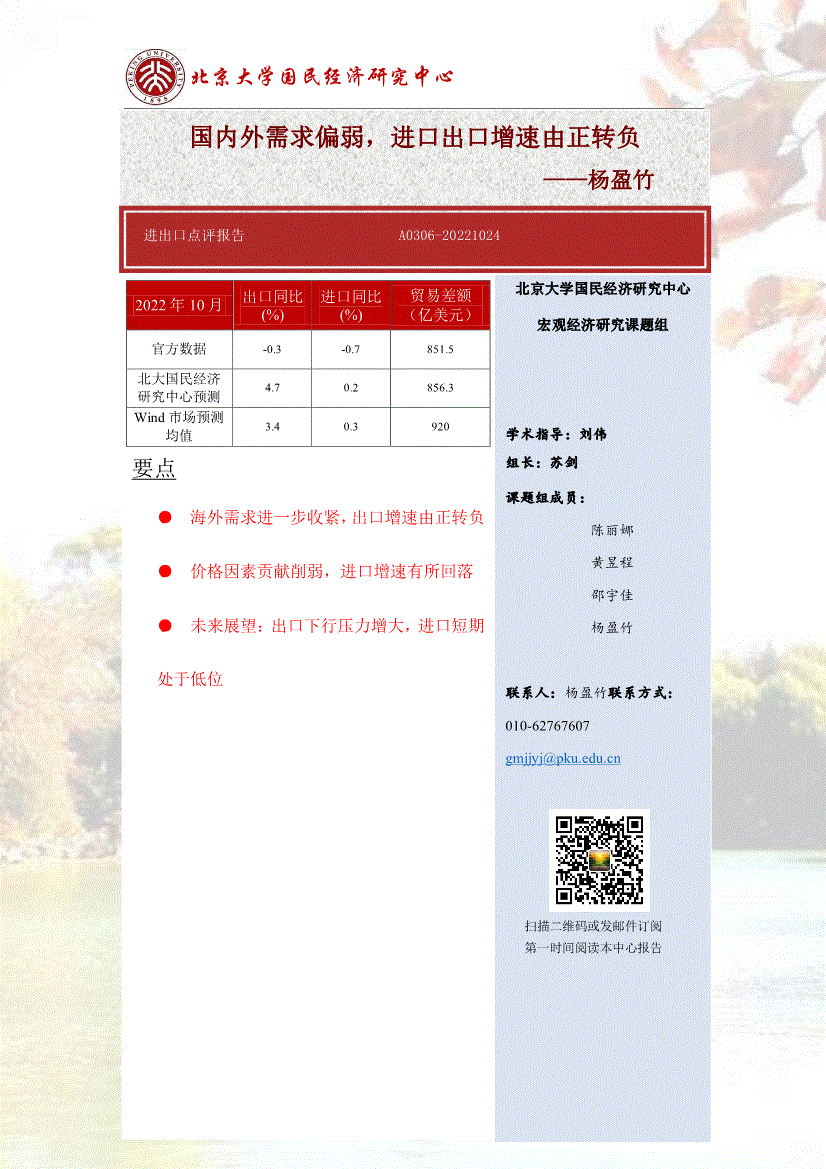Click the 贸易差额 column header

440,305
